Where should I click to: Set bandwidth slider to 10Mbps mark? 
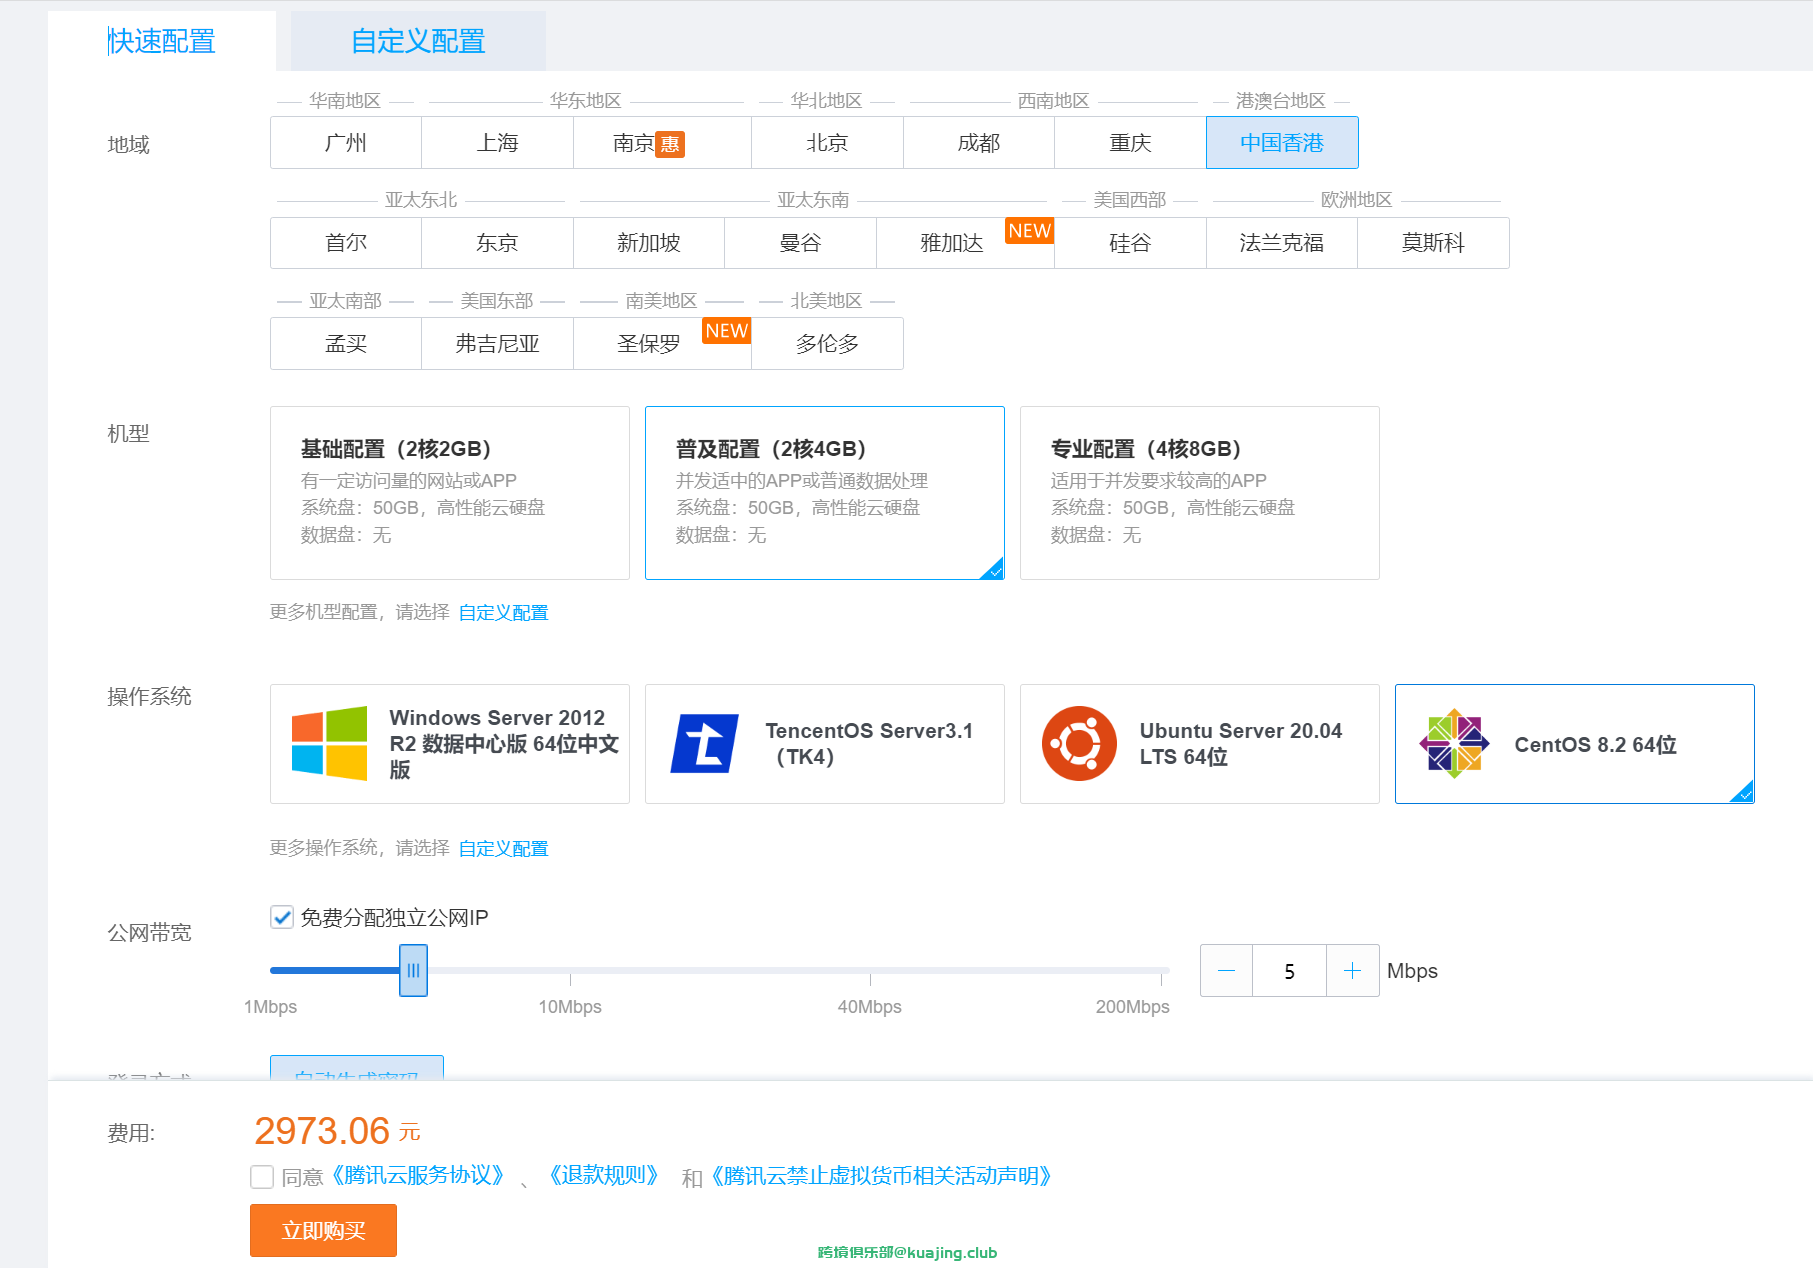[x=570, y=970]
